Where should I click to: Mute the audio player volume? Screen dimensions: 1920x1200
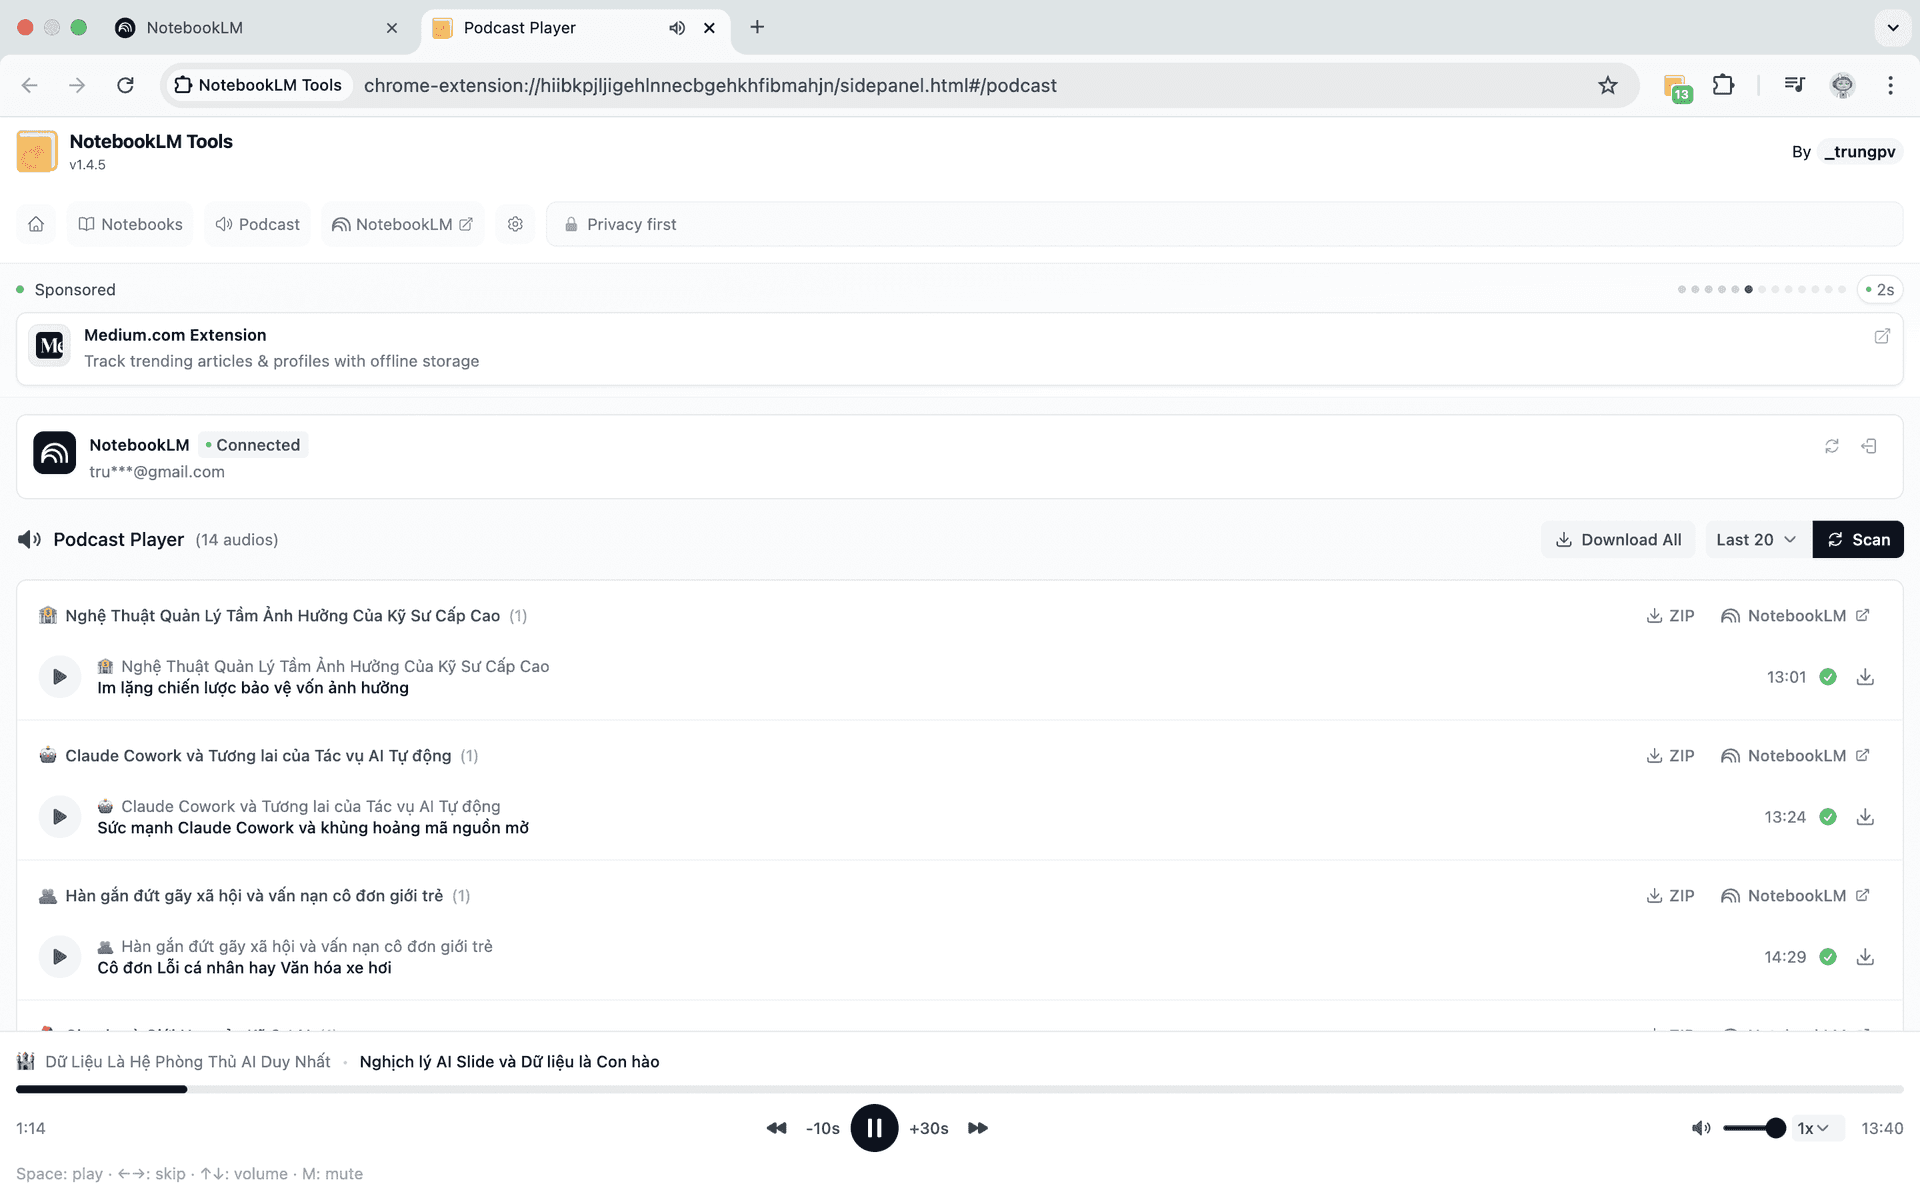1700,1128
